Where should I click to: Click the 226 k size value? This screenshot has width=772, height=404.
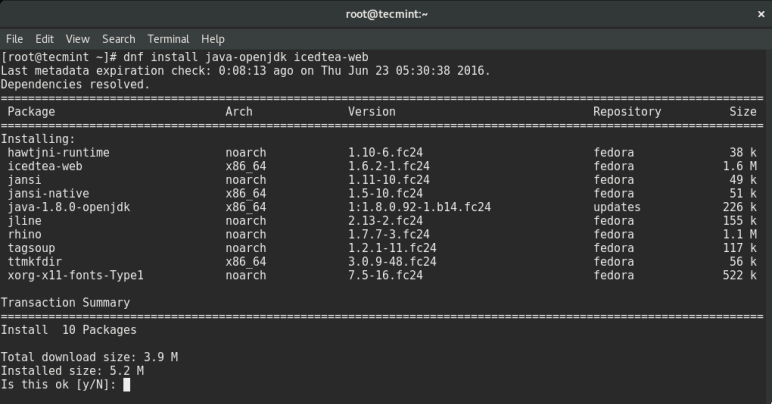coord(740,207)
